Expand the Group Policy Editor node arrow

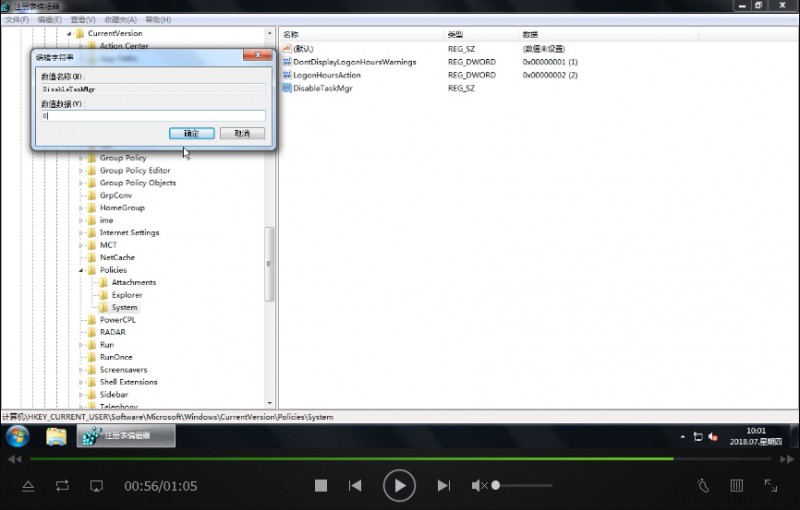pos(81,170)
